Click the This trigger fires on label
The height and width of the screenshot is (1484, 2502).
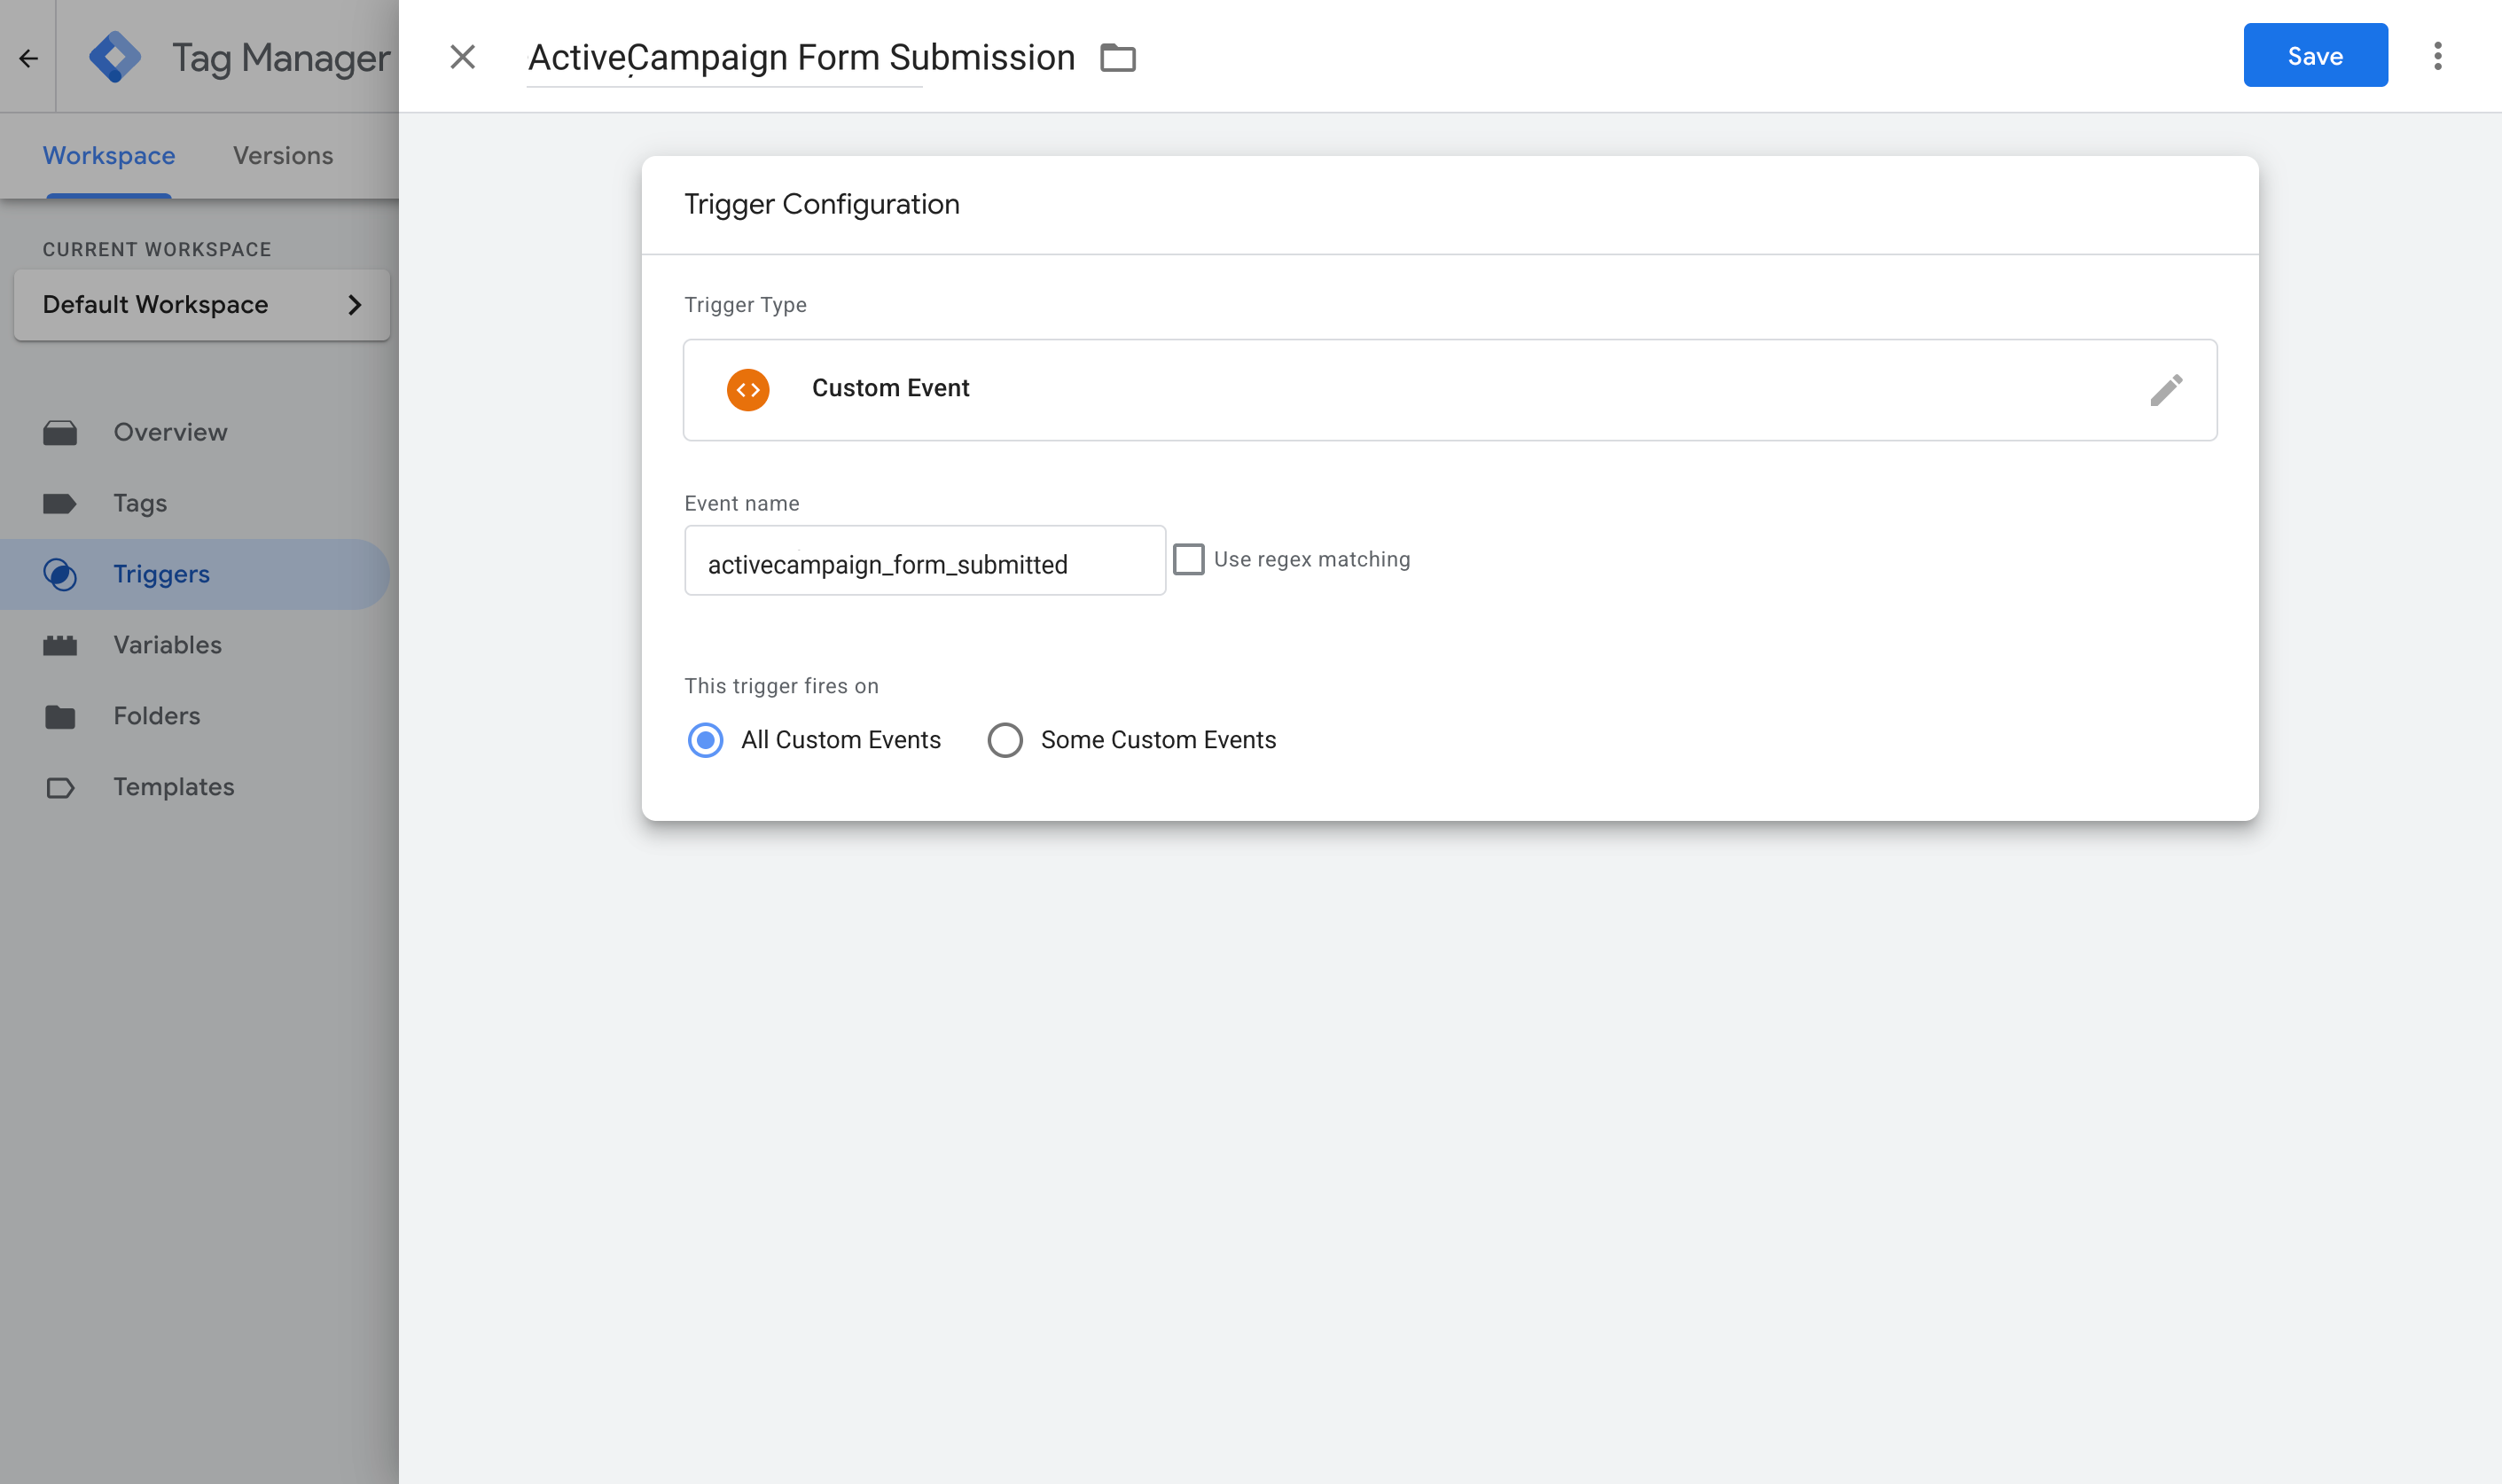tap(781, 686)
